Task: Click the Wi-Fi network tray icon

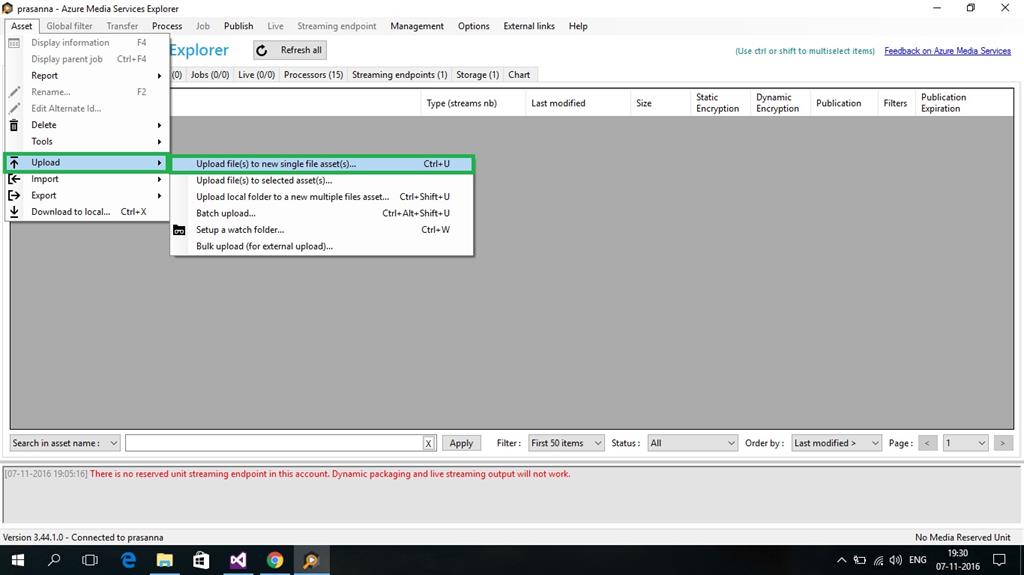Action: coord(878,560)
